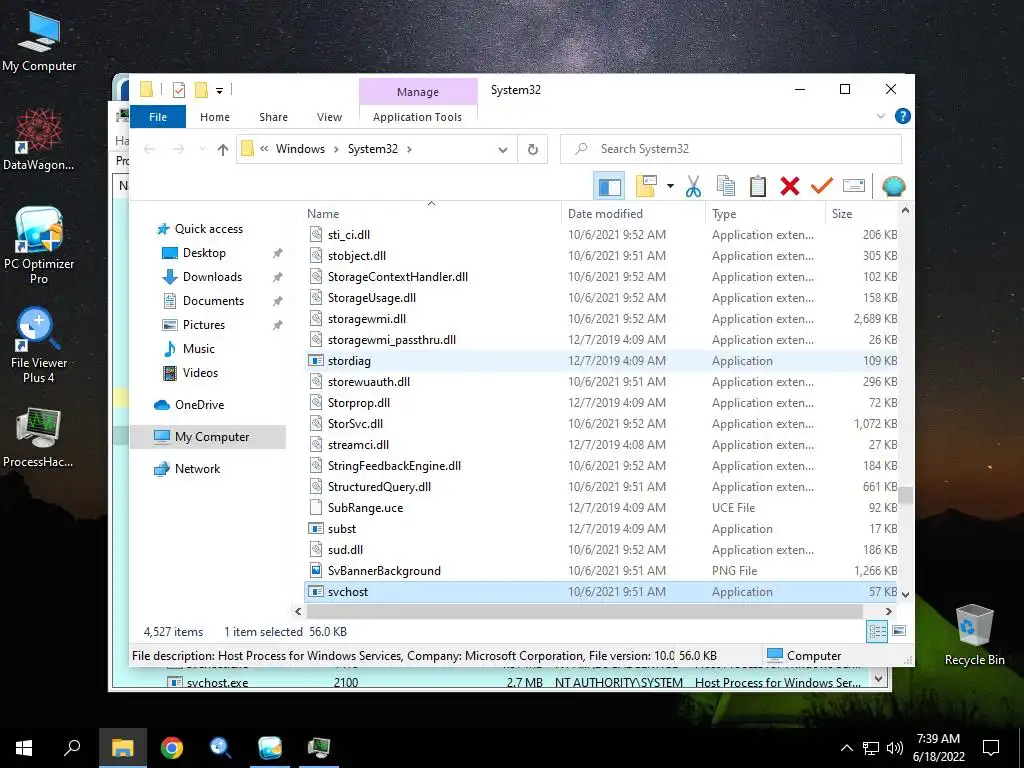Click the orange checkmark Properties icon
1024x768 pixels.
822,187
